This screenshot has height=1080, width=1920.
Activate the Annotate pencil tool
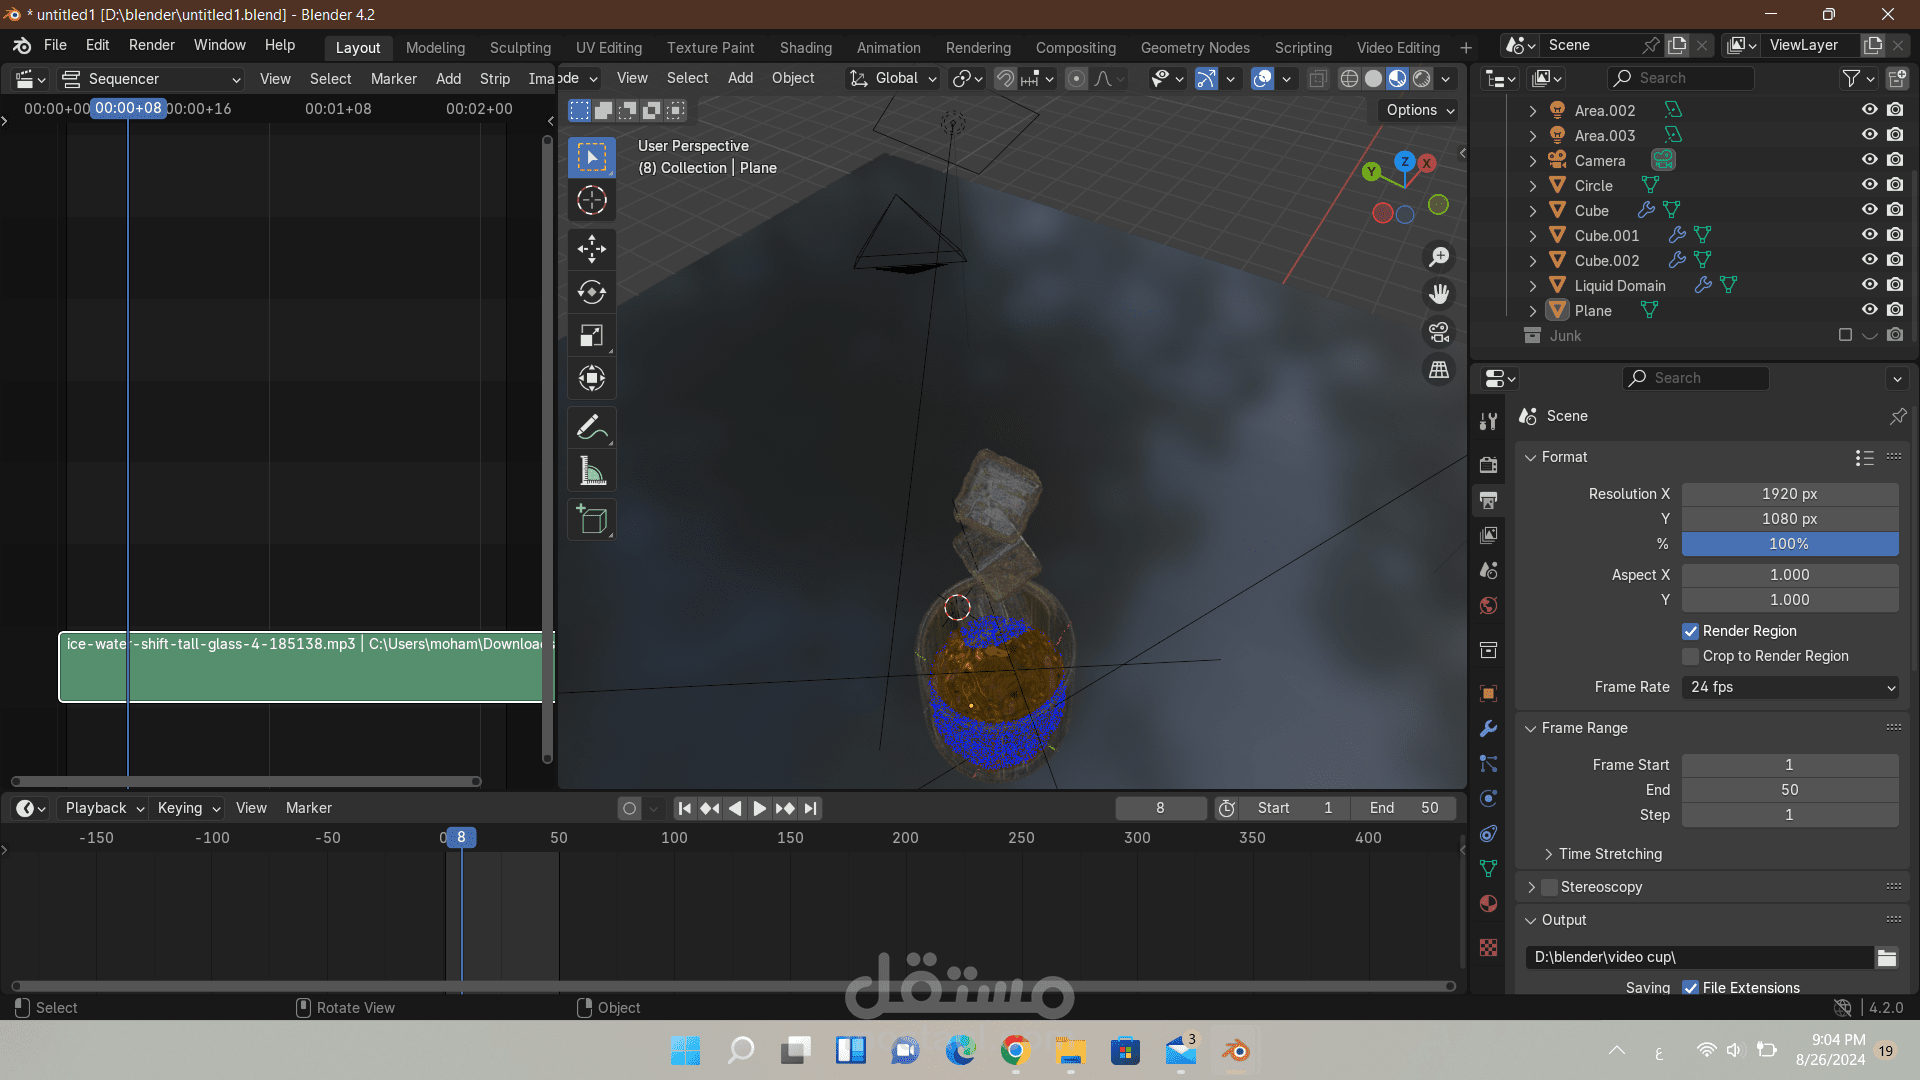[x=592, y=428]
